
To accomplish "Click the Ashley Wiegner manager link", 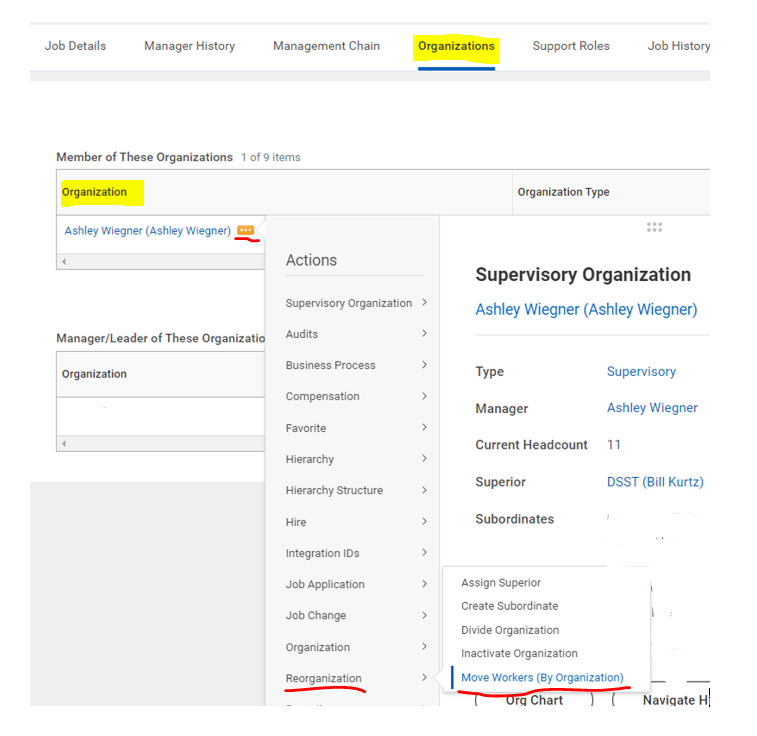I will click(x=652, y=408).
